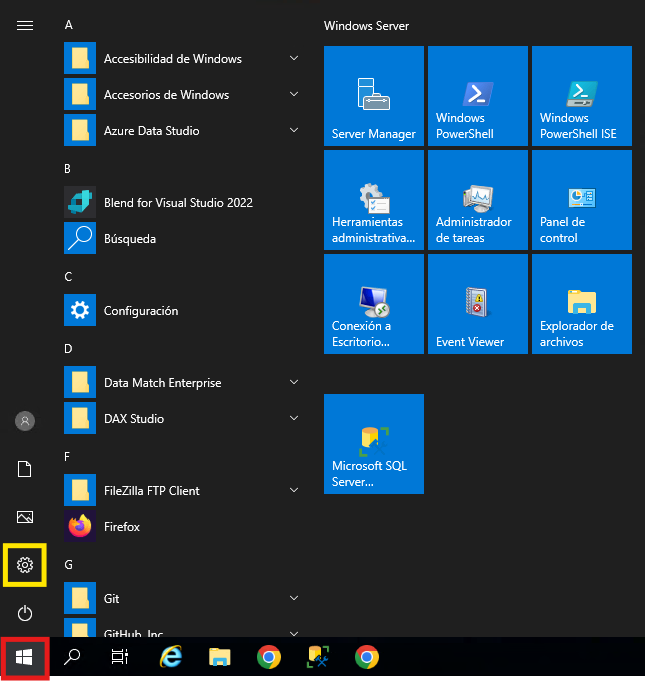Launch Internet Explorer from the taskbar

(171, 657)
